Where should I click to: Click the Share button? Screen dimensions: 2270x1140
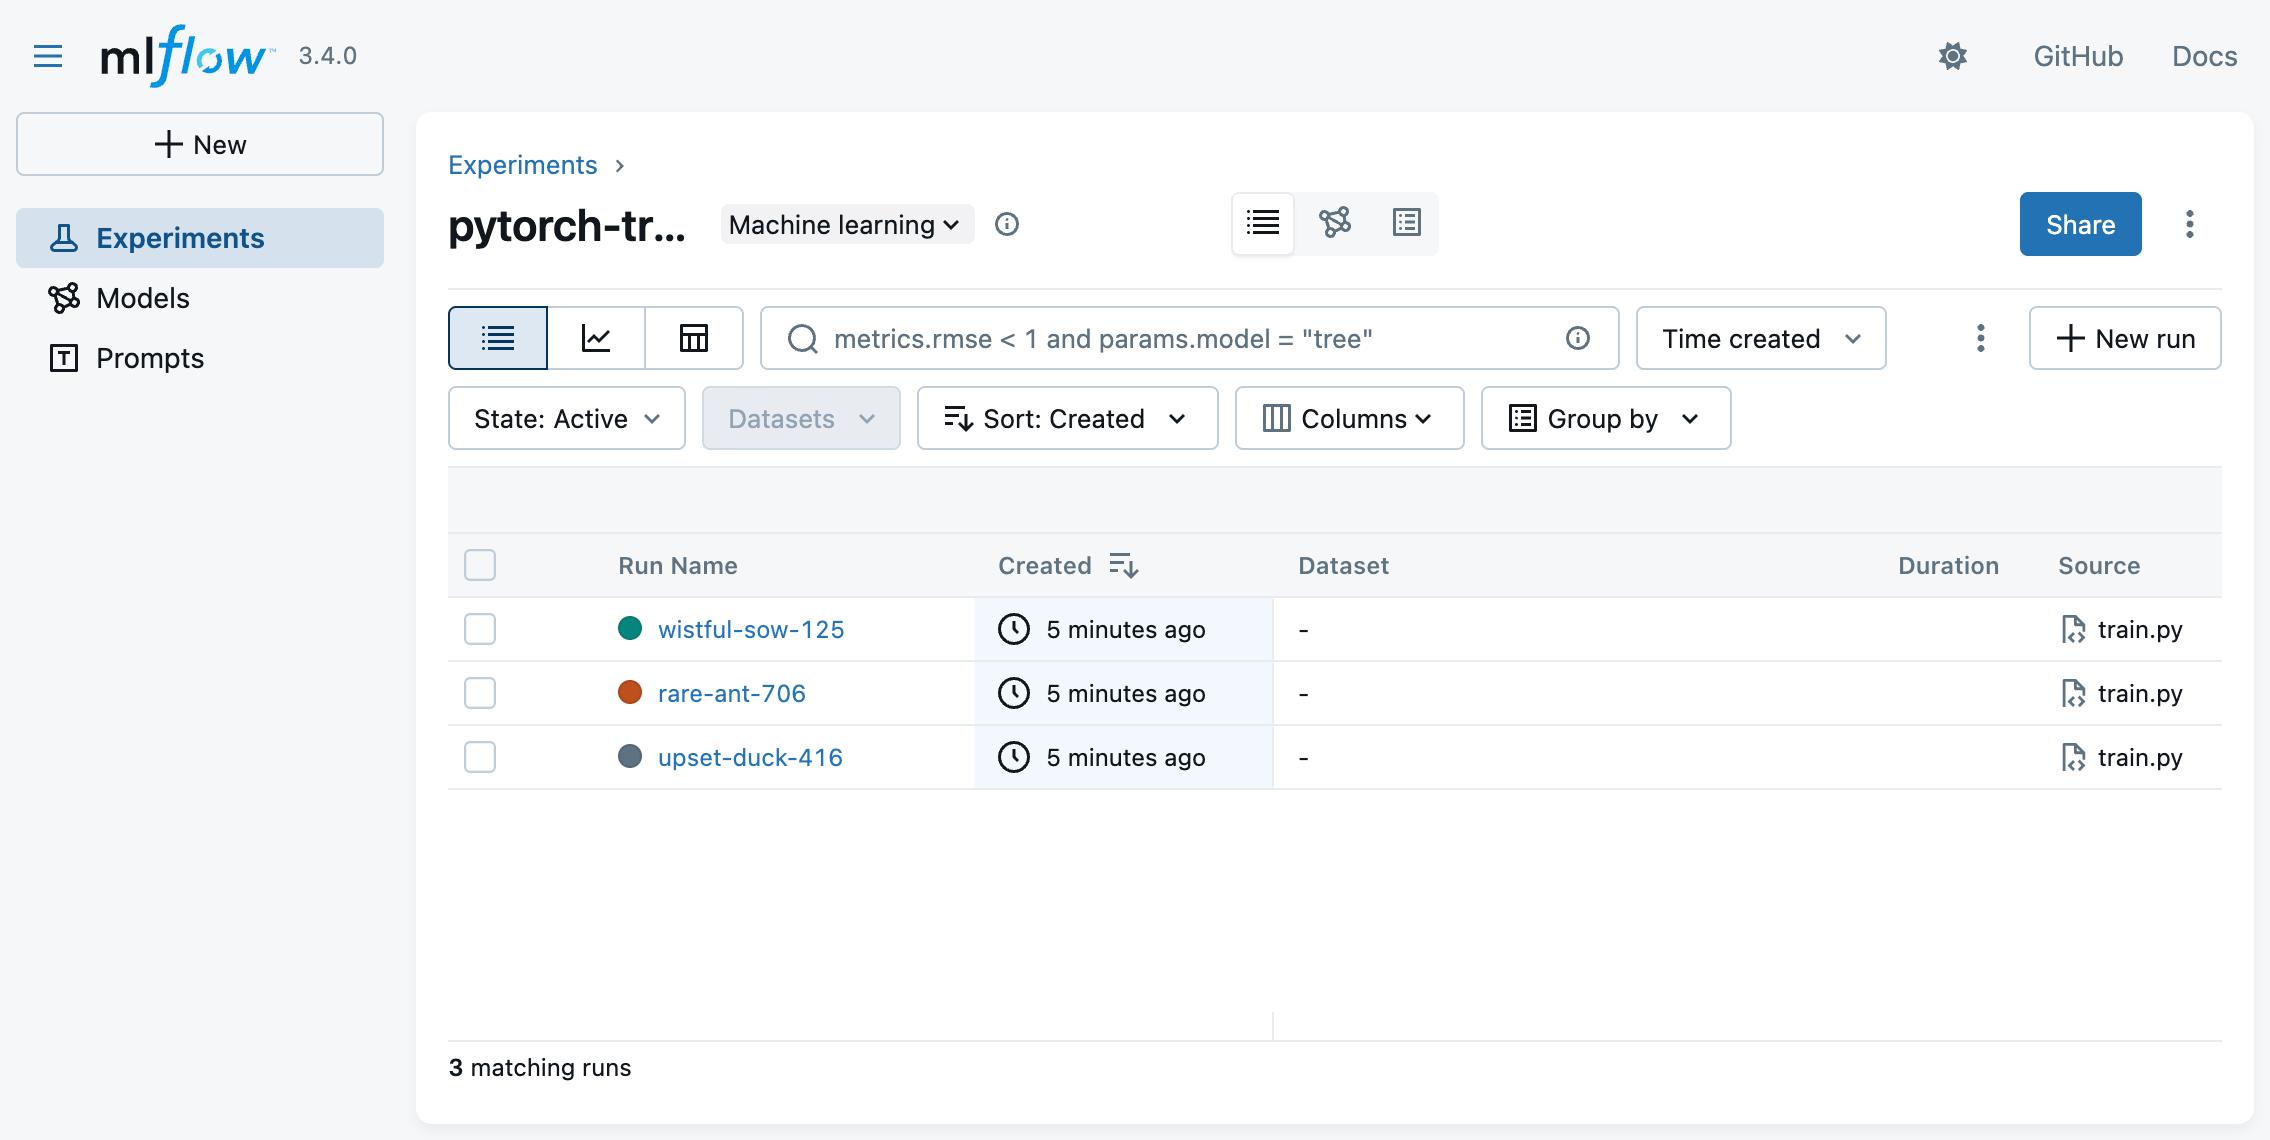pos(2080,224)
